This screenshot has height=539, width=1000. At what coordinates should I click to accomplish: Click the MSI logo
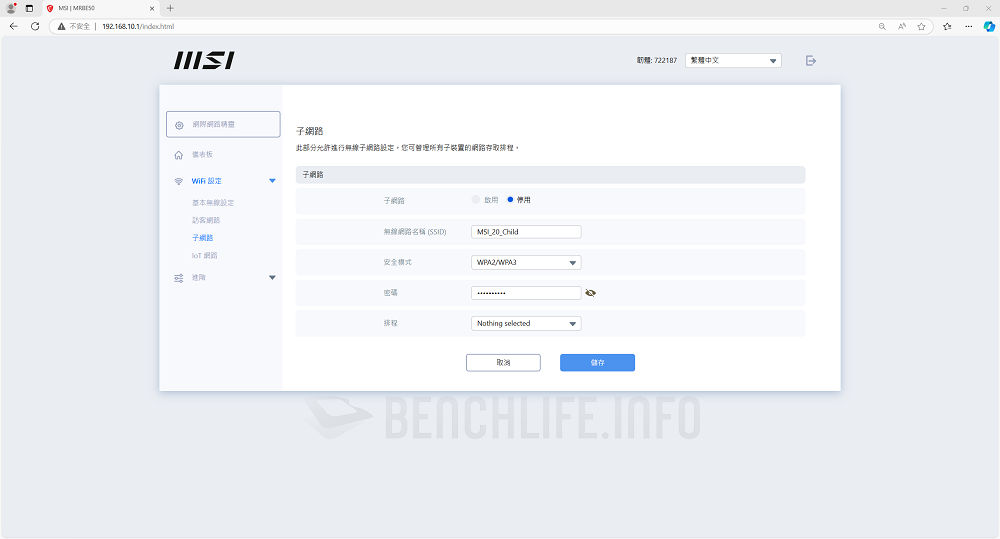coord(204,61)
